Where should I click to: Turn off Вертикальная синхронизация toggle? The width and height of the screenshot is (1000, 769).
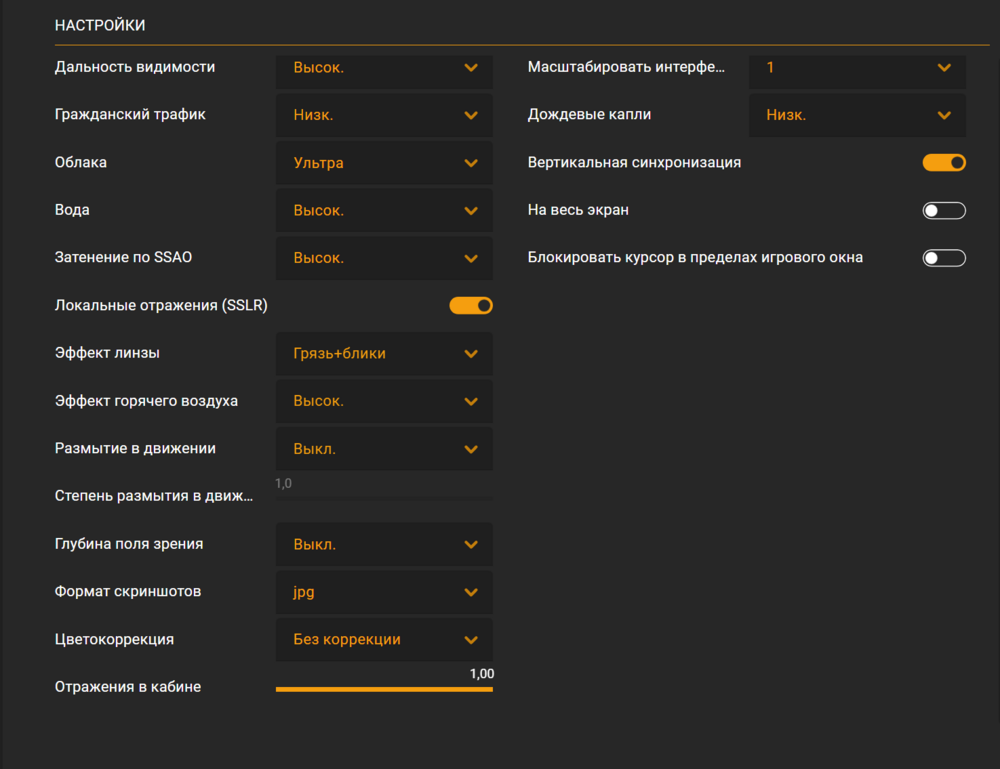pos(944,162)
